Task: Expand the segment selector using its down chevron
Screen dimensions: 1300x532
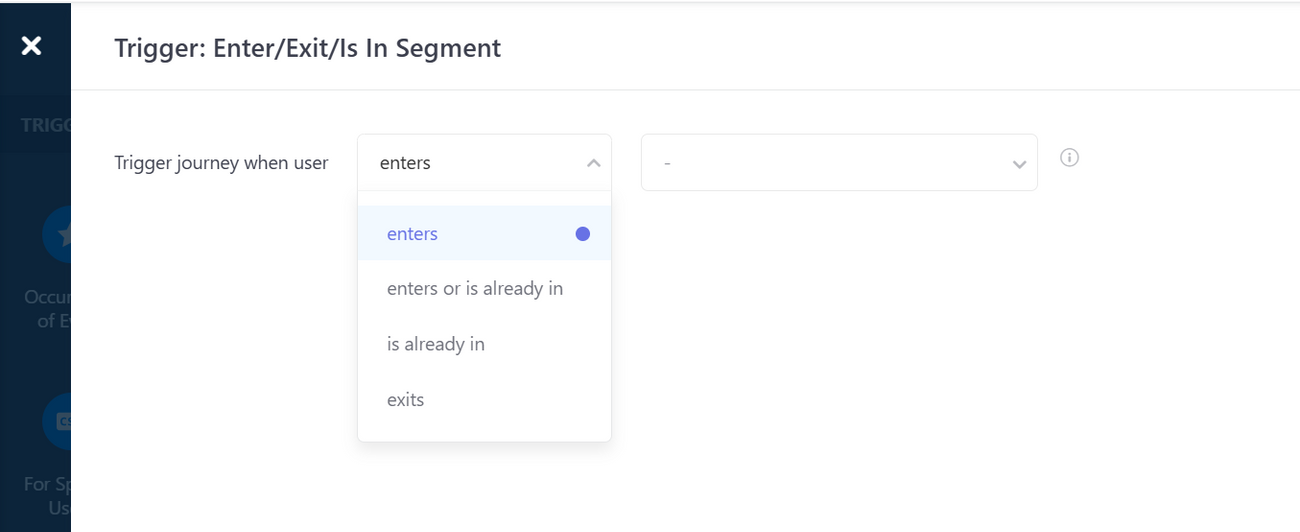Action: 1019,164
